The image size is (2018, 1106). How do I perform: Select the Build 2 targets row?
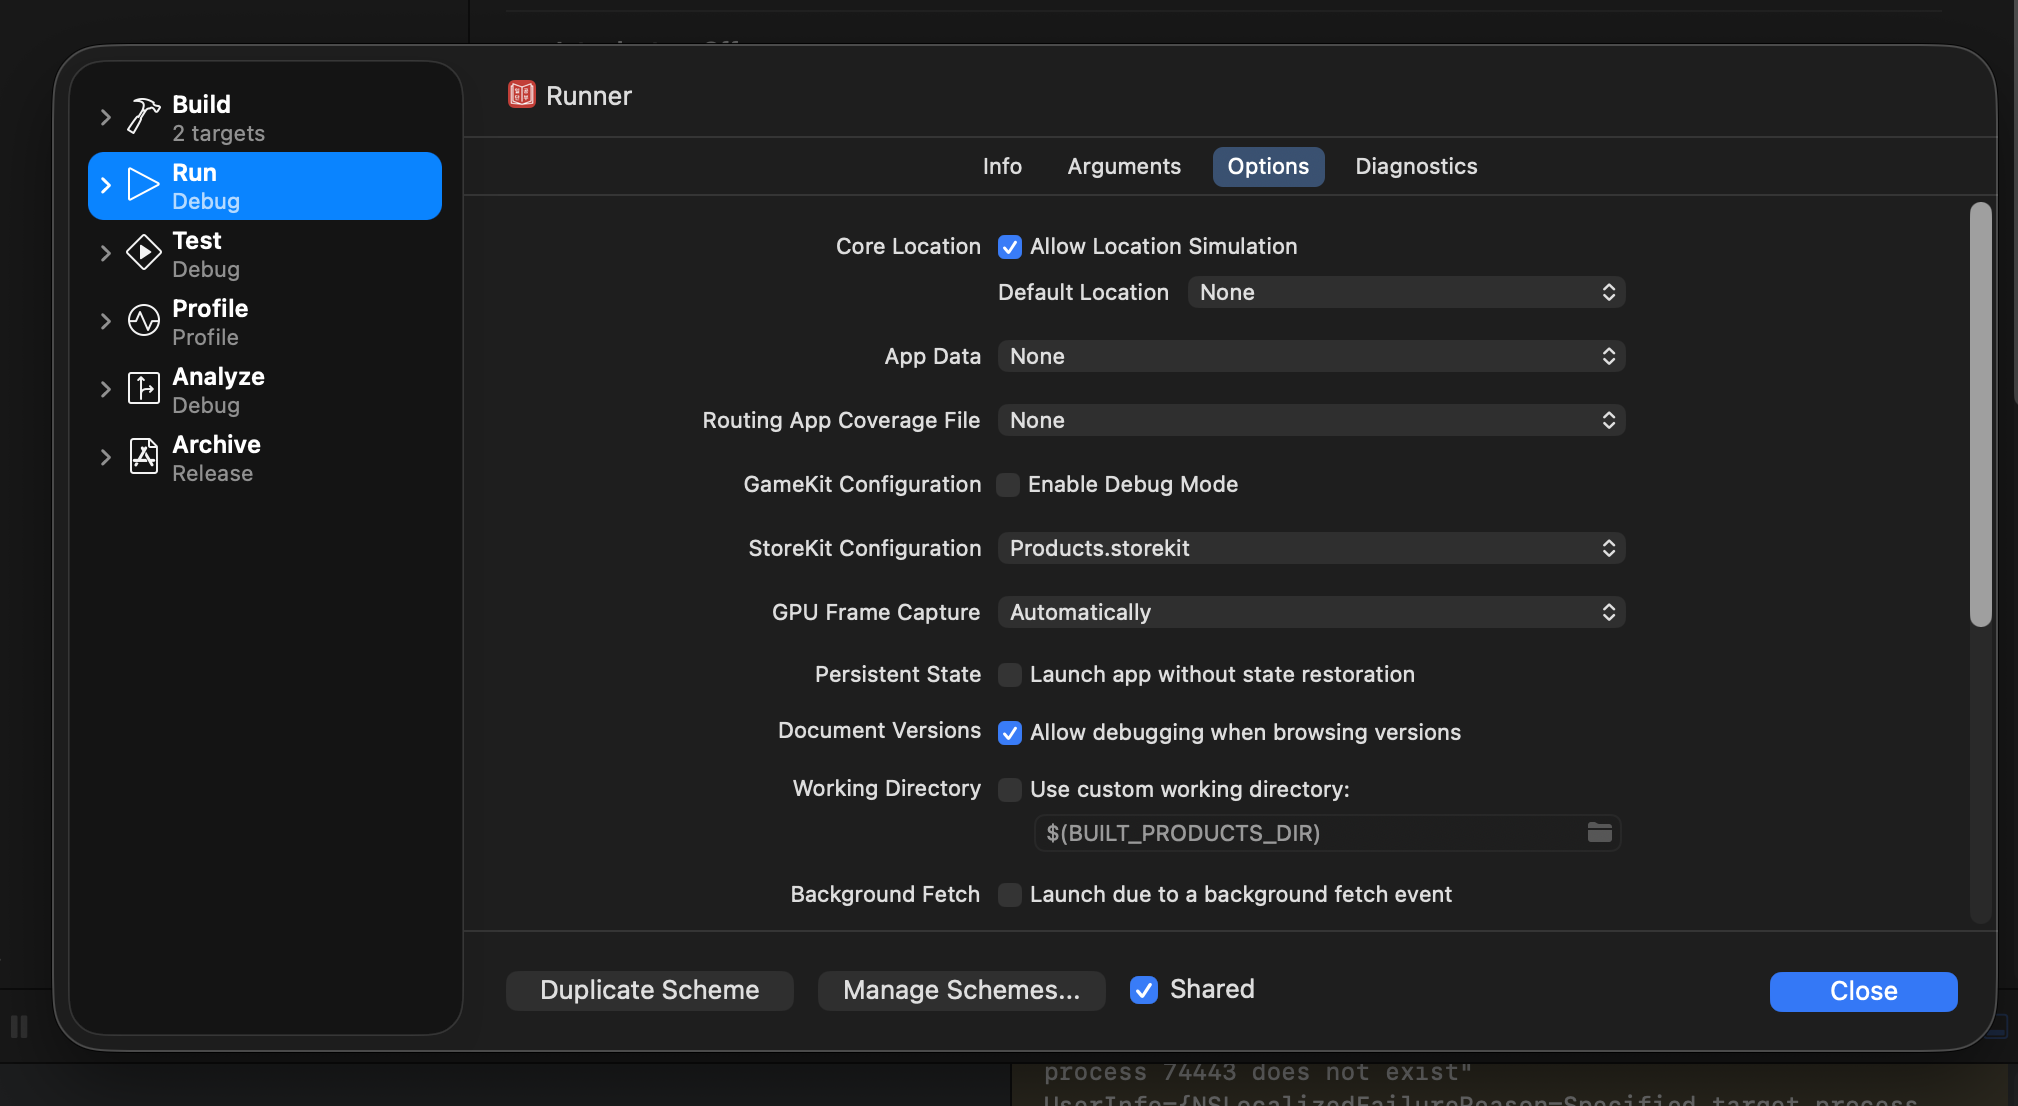[x=265, y=118]
